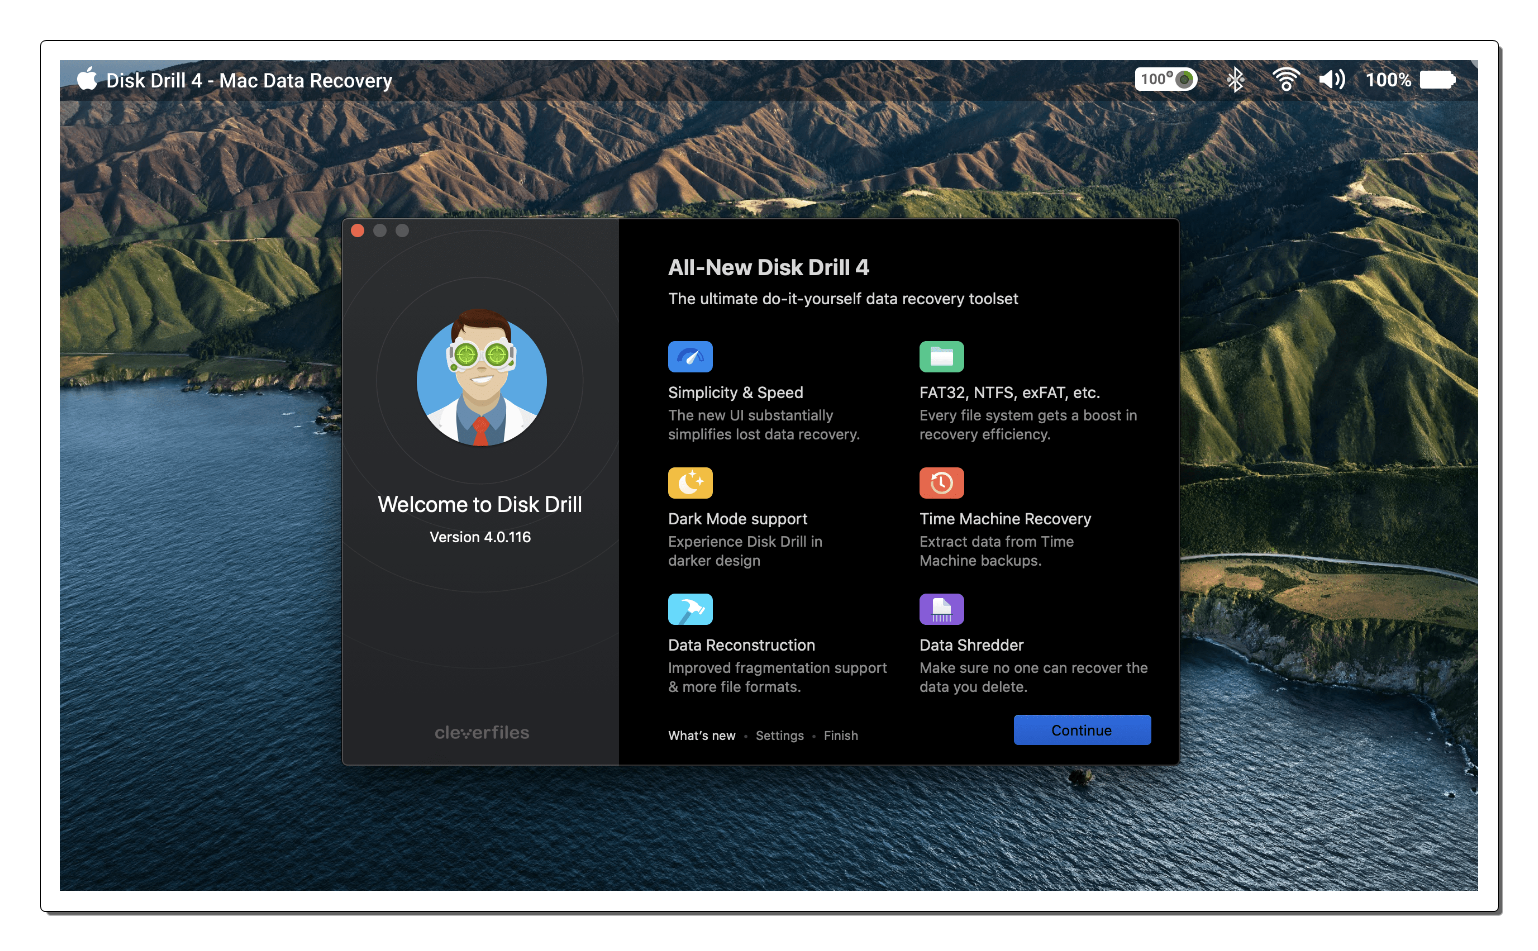Open the Wi-Fi status menu
This screenshot has width=1538, height=951.
pyautogui.click(x=1286, y=79)
